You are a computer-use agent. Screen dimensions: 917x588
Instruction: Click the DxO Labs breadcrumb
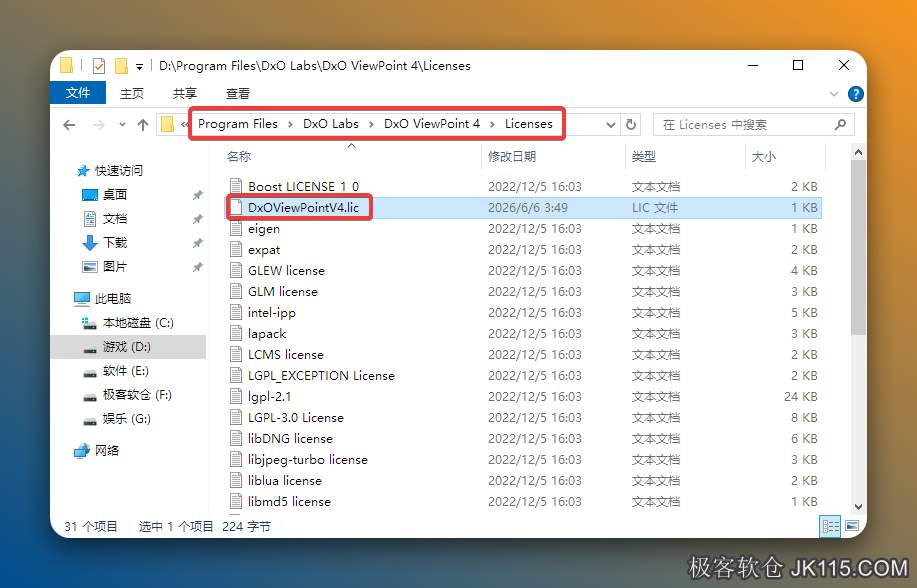click(330, 124)
